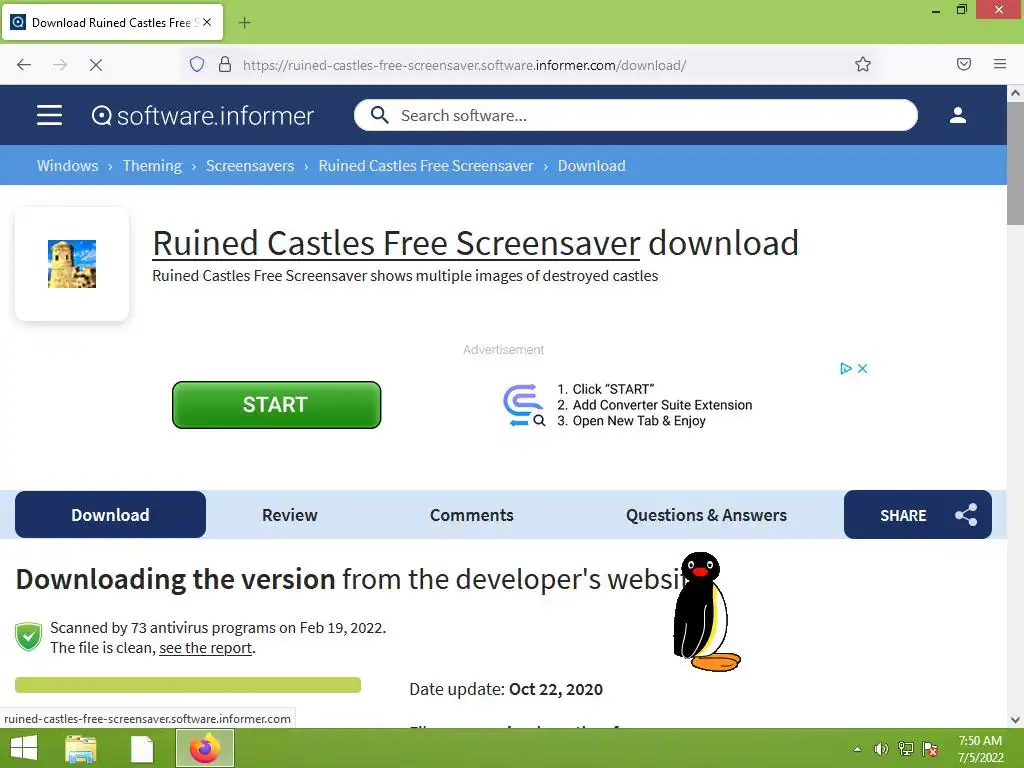The height and width of the screenshot is (768, 1024).
Task: Open the Action Center flag icon
Action: click(x=930, y=749)
